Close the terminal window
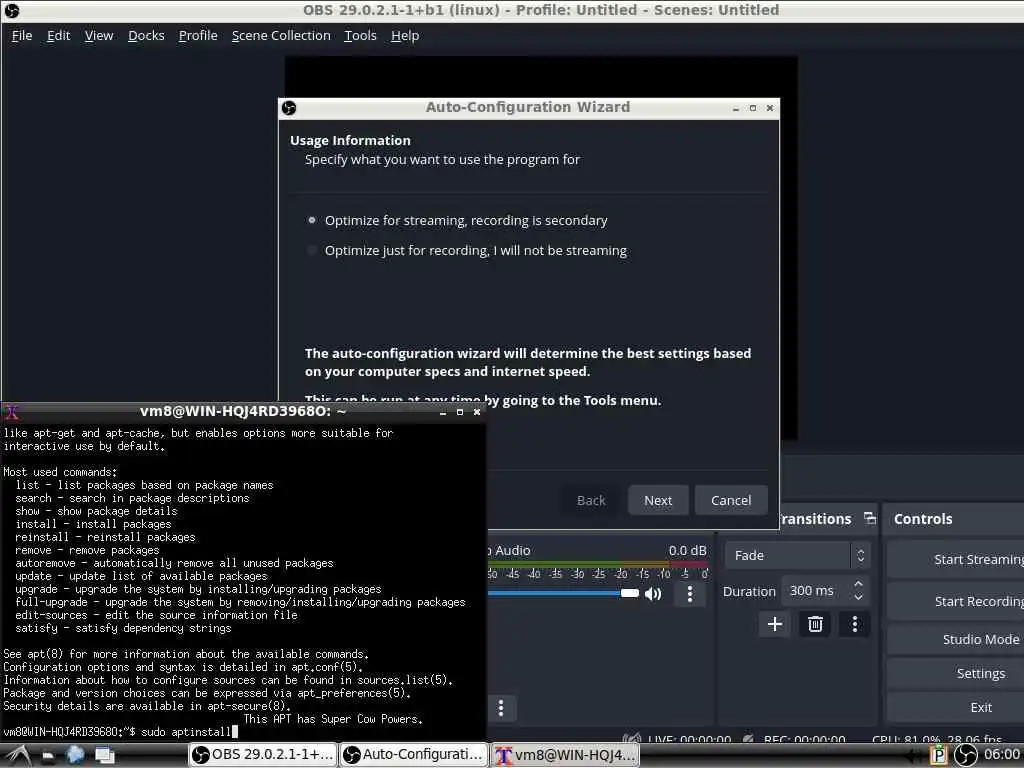This screenshot has height=768, width=1024. [477, 412]
